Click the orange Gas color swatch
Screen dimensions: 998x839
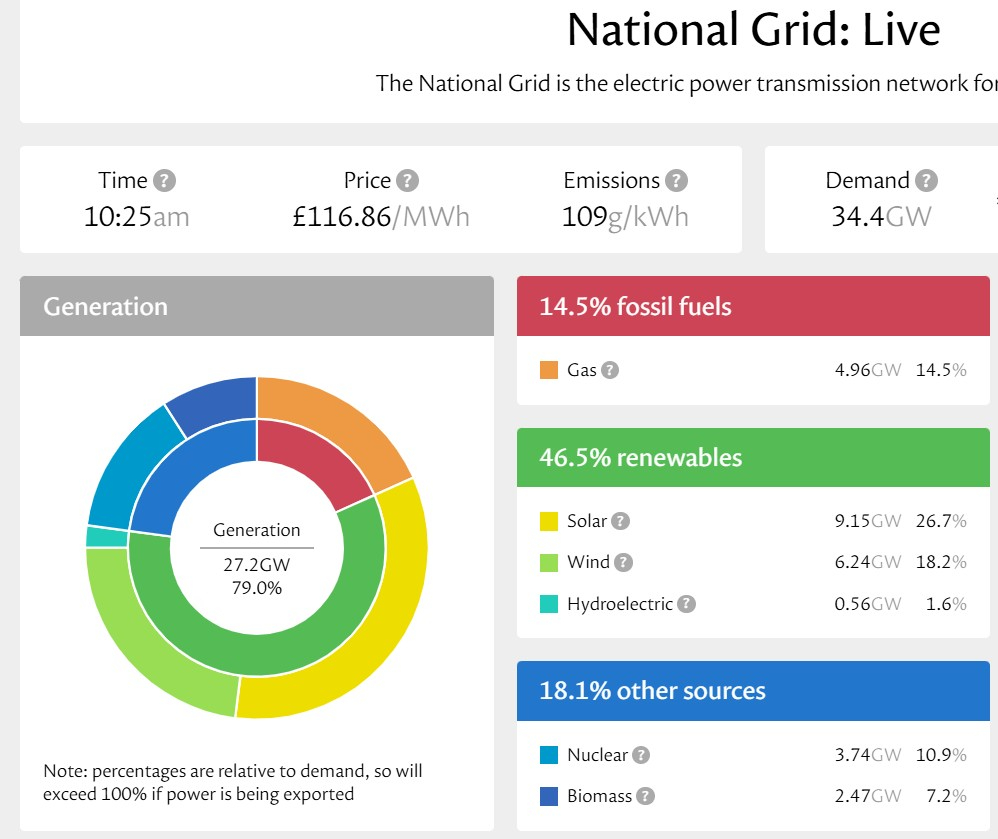549,370
